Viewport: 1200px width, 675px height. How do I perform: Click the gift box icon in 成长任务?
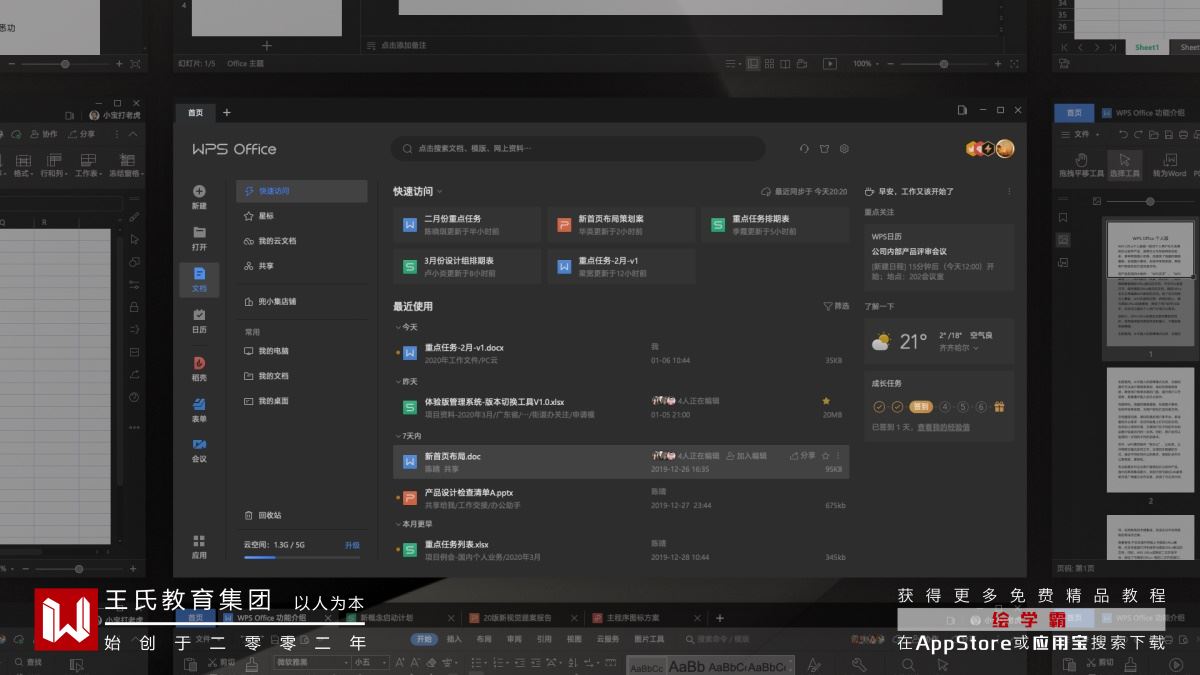point(999,407)
